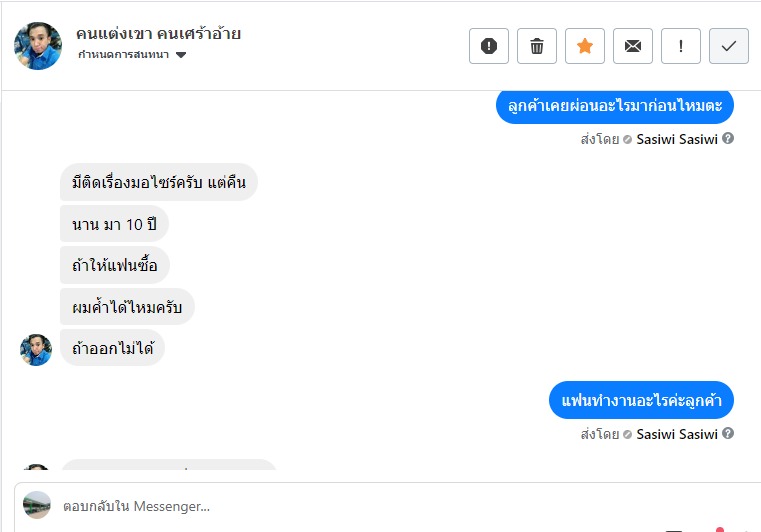
Task: Click sender avatar next to ถ้าออกไม่ได้ message
Action: point(36,350)
